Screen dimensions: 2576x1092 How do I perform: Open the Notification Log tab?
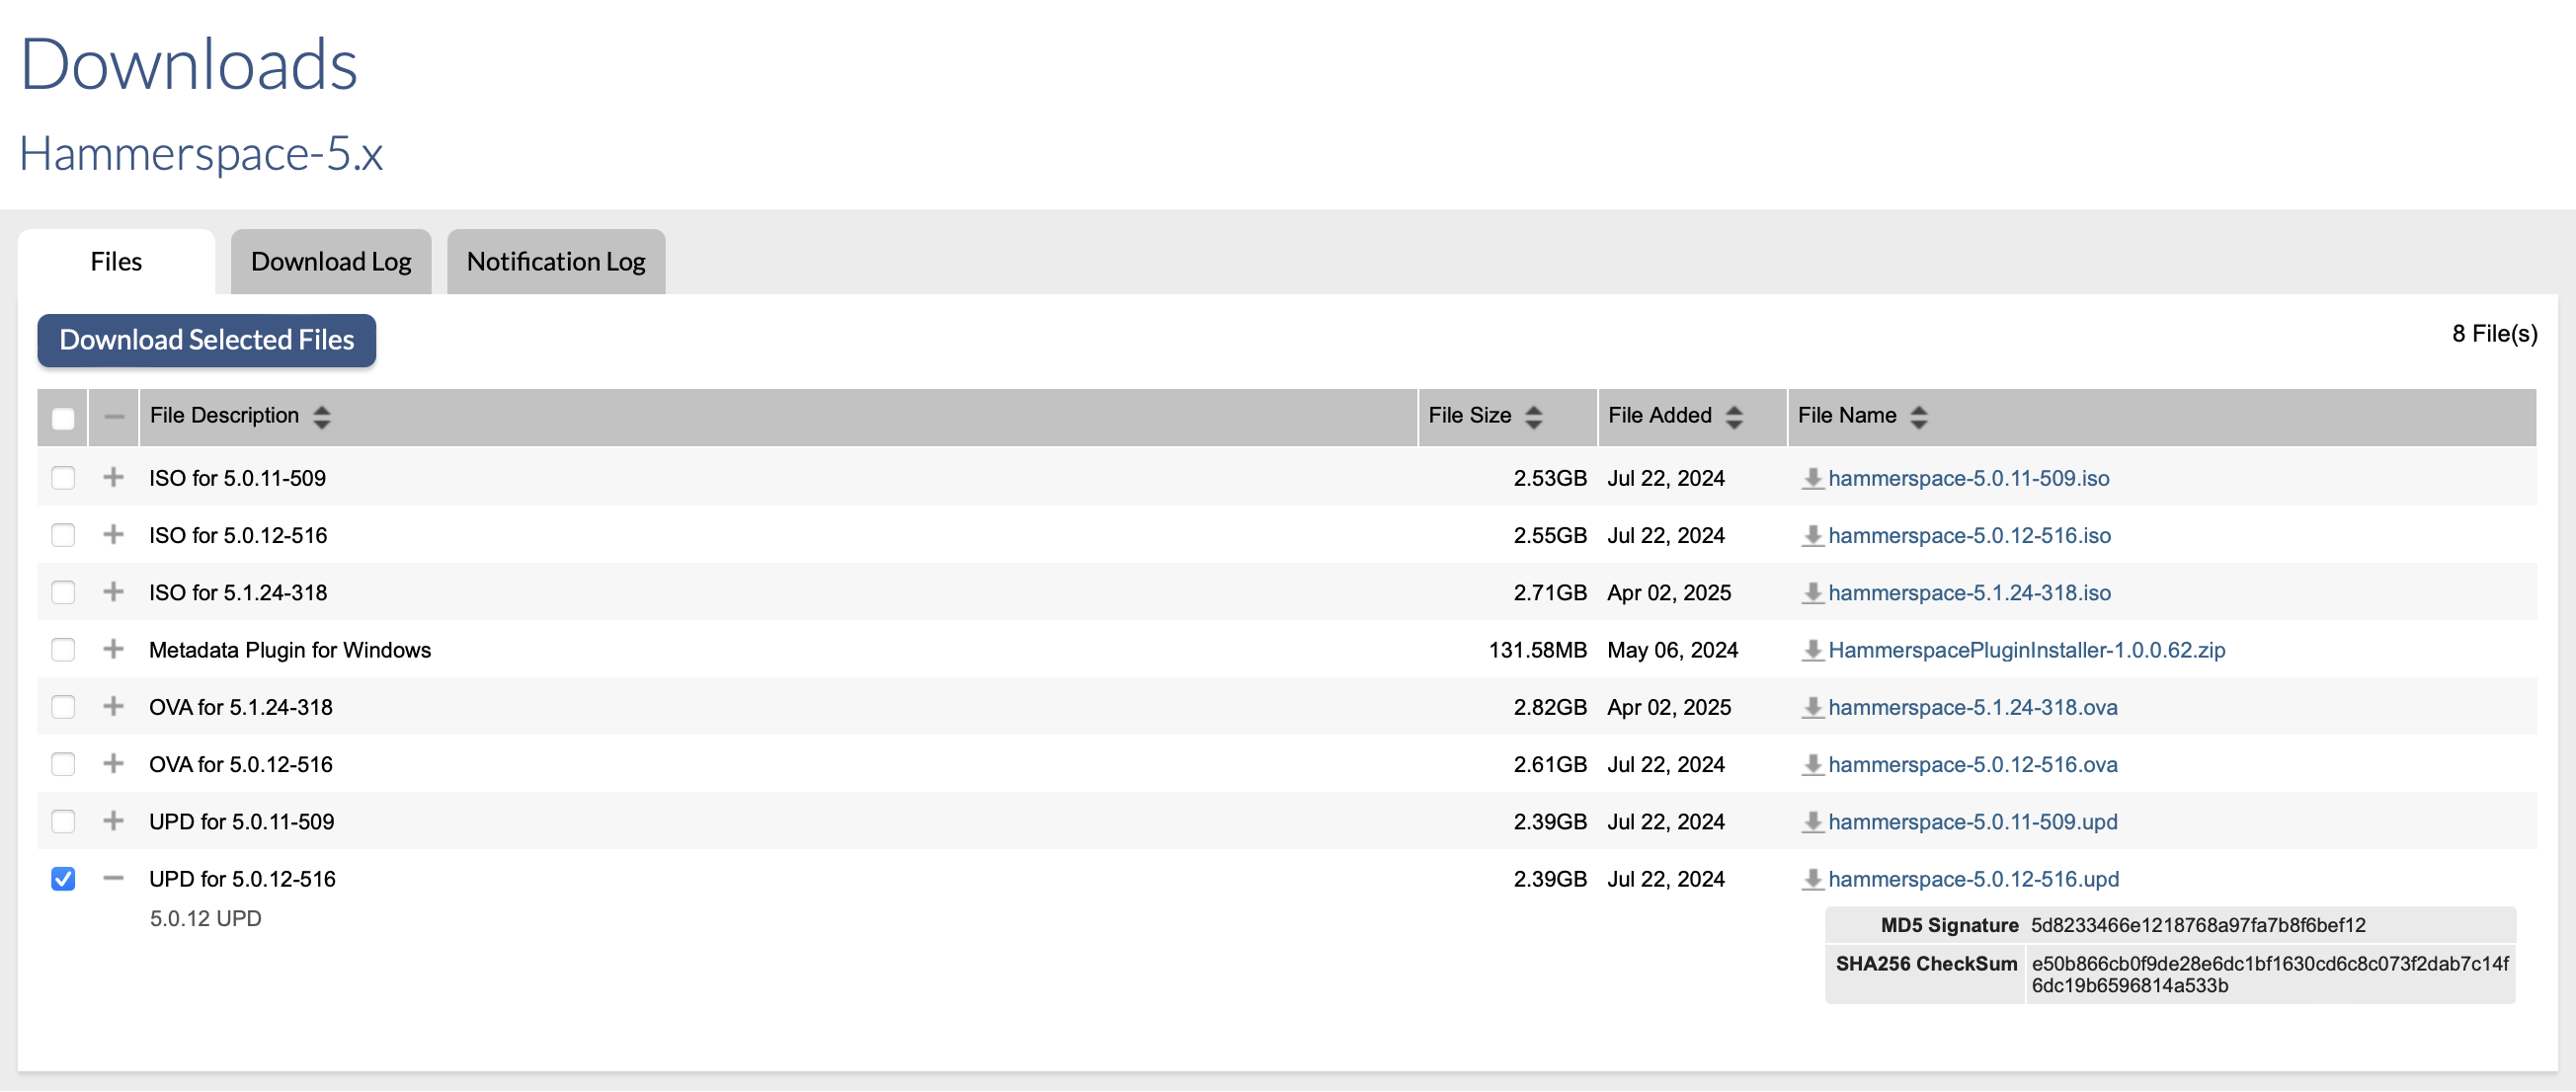556,262
